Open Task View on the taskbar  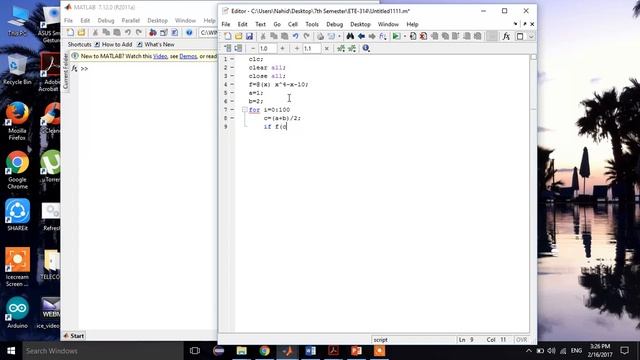(195, 351)
